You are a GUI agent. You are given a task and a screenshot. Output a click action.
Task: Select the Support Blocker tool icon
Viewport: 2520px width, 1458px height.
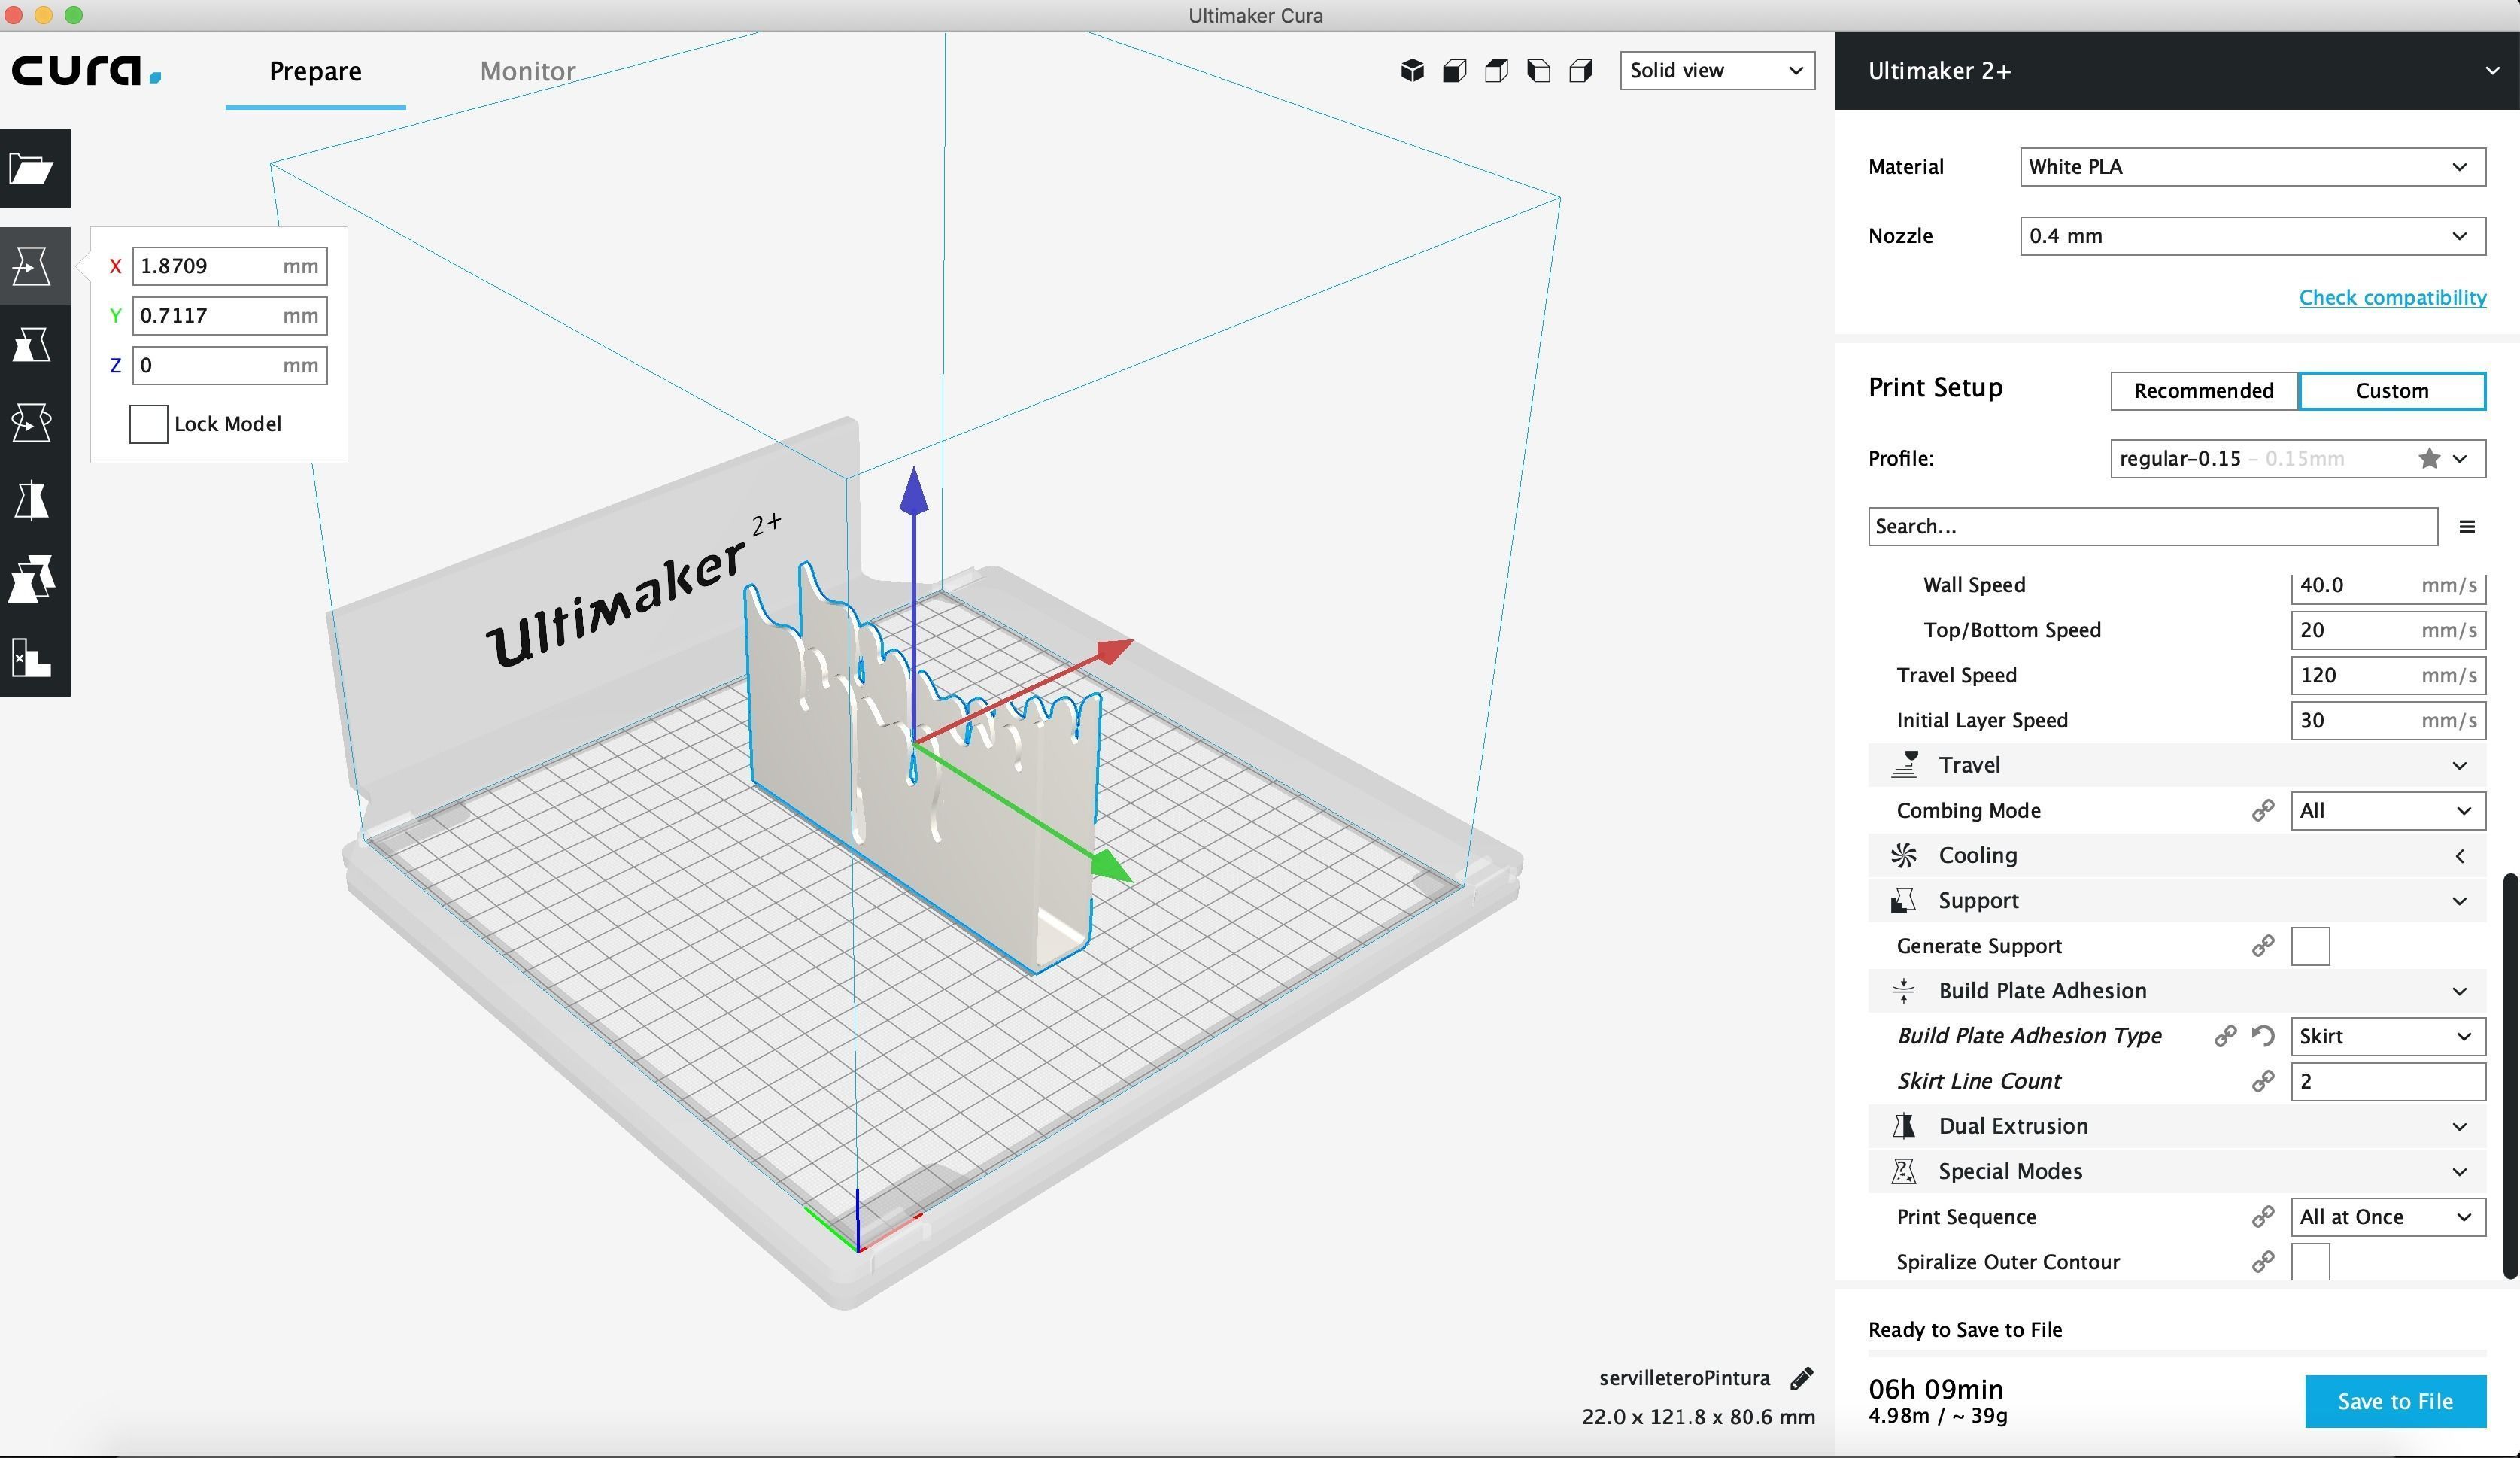(32, 657)
